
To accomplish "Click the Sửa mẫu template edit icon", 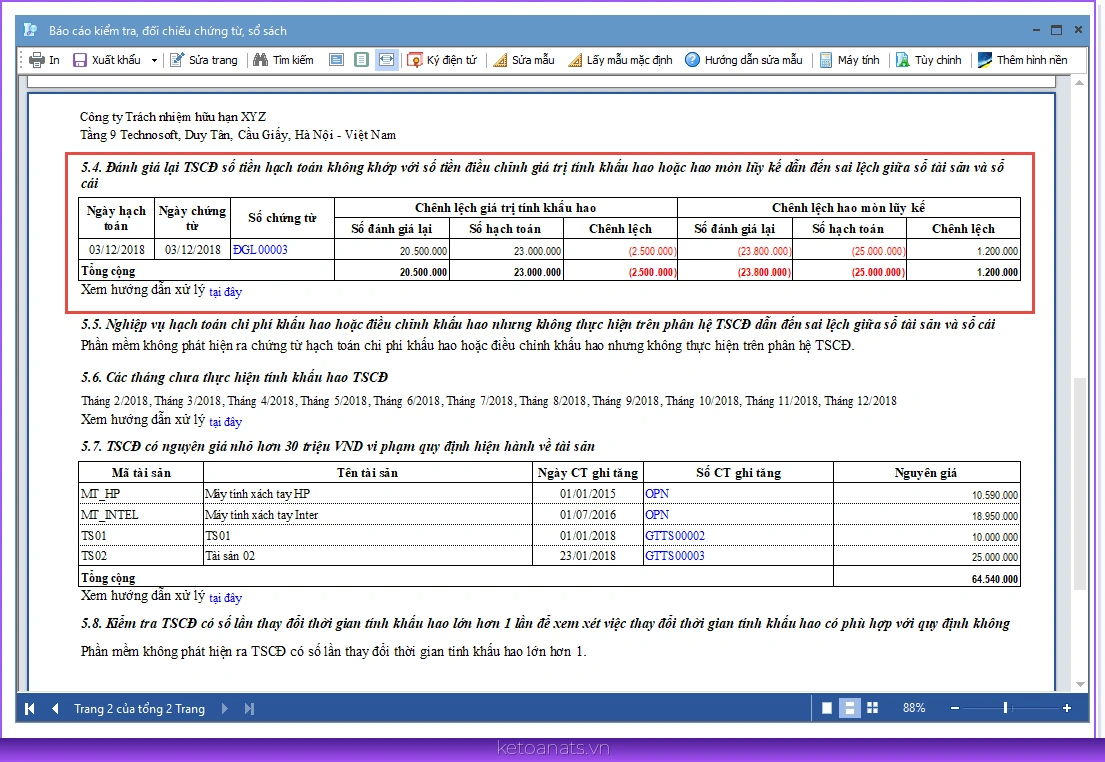I will pos(500,60).
